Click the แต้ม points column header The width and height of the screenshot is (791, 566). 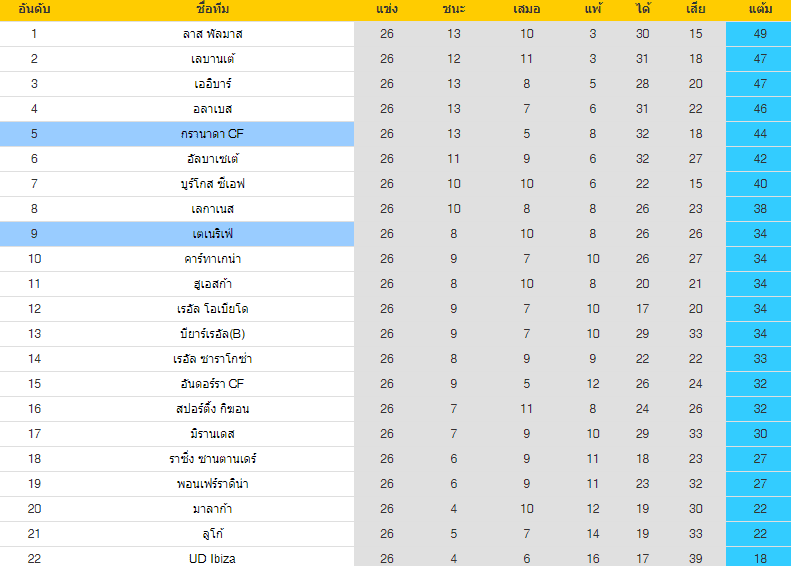(760, 9)
